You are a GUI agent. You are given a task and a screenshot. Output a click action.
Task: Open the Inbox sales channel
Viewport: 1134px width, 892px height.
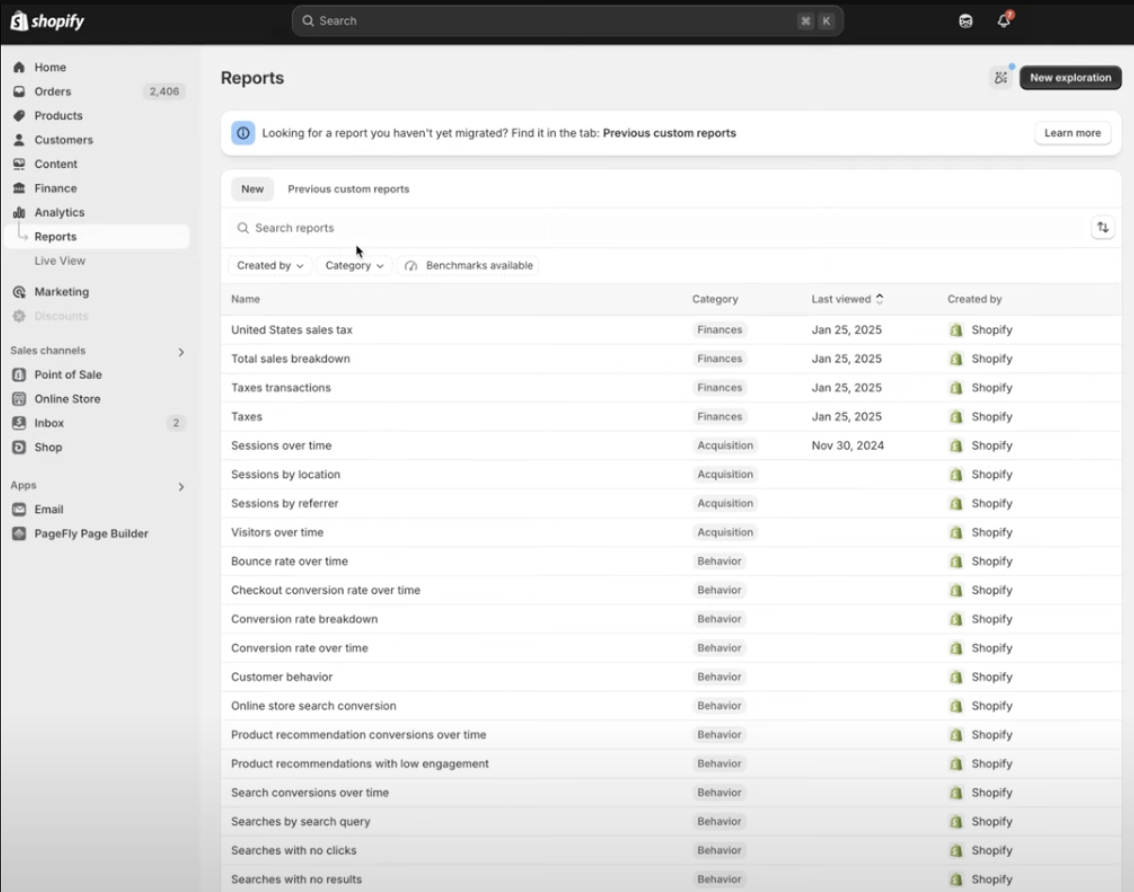coord(48,423)
